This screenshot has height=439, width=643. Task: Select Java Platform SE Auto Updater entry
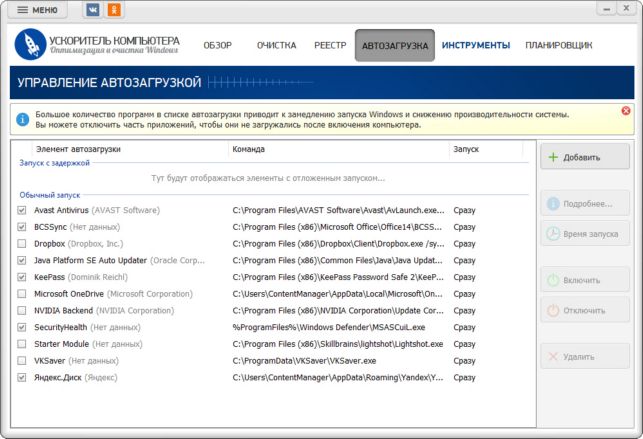pos(90,261)
